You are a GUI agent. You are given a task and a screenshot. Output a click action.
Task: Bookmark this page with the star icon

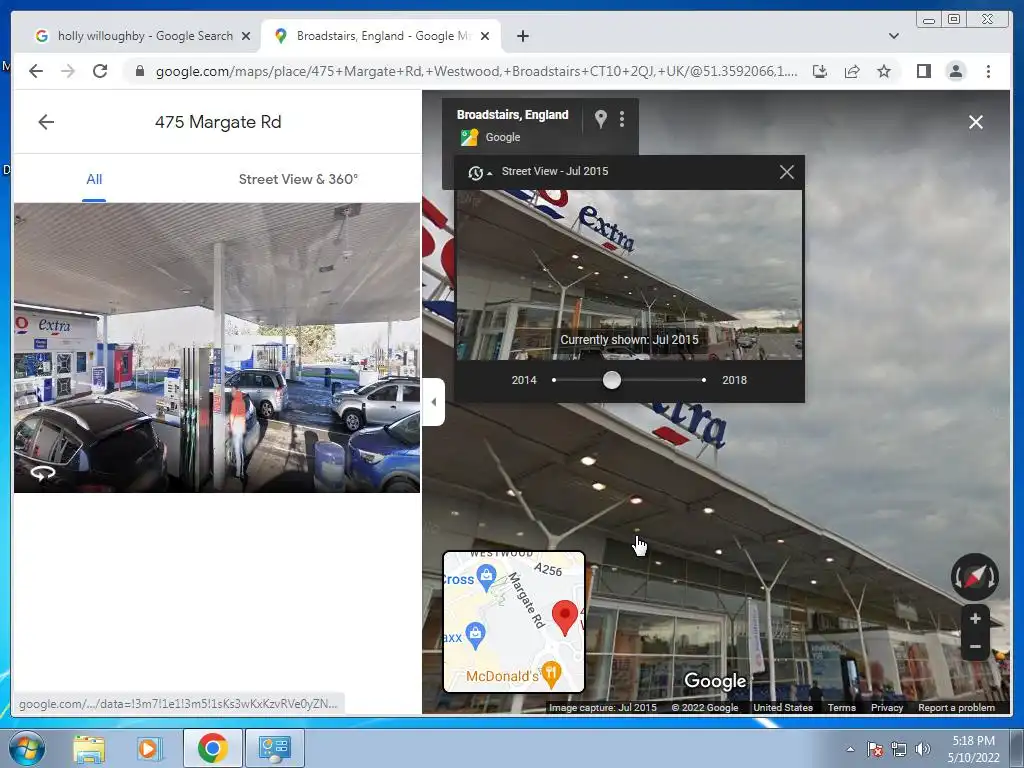point(884,71)
